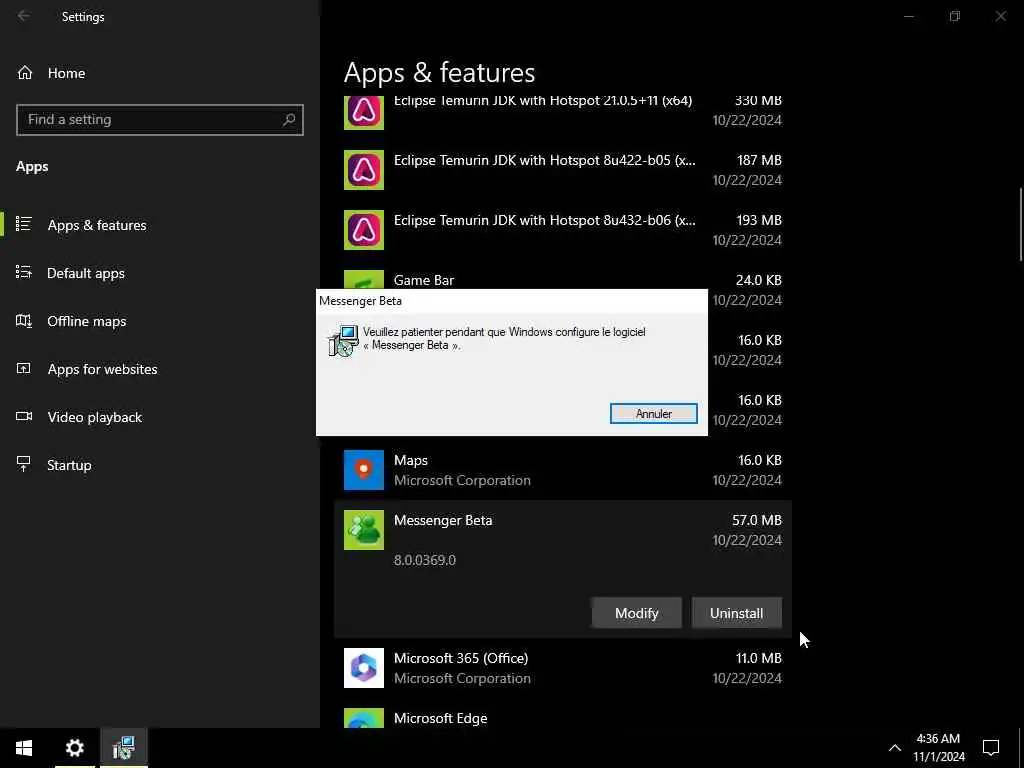The width and height of the screenshot is (1024, 768).
Task: Click the Messenger Beta app icon
Action: 364,530
